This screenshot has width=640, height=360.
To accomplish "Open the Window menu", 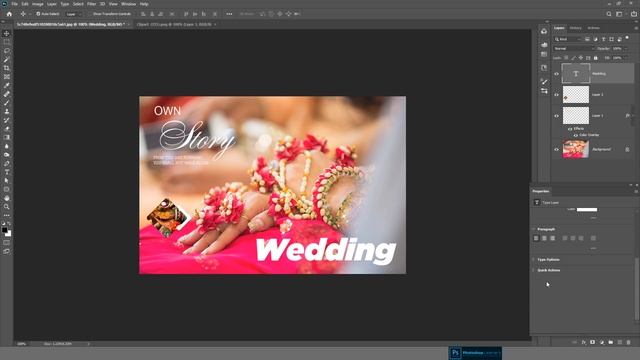I will tap(128, 4).
